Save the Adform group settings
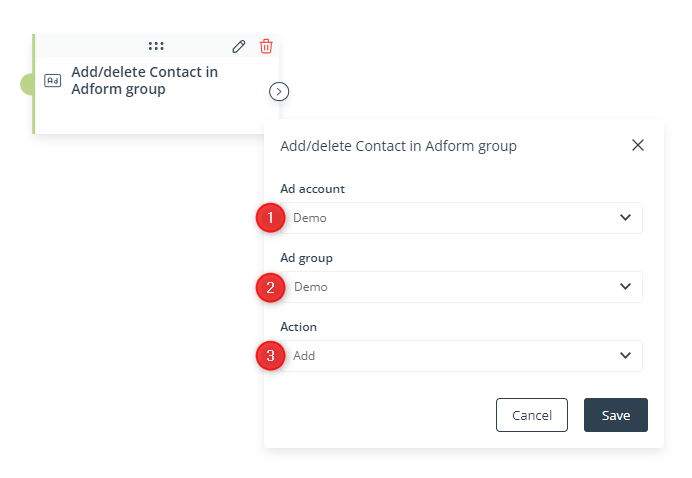Viewport: 692px width, 478px height. tap(616, 415)
